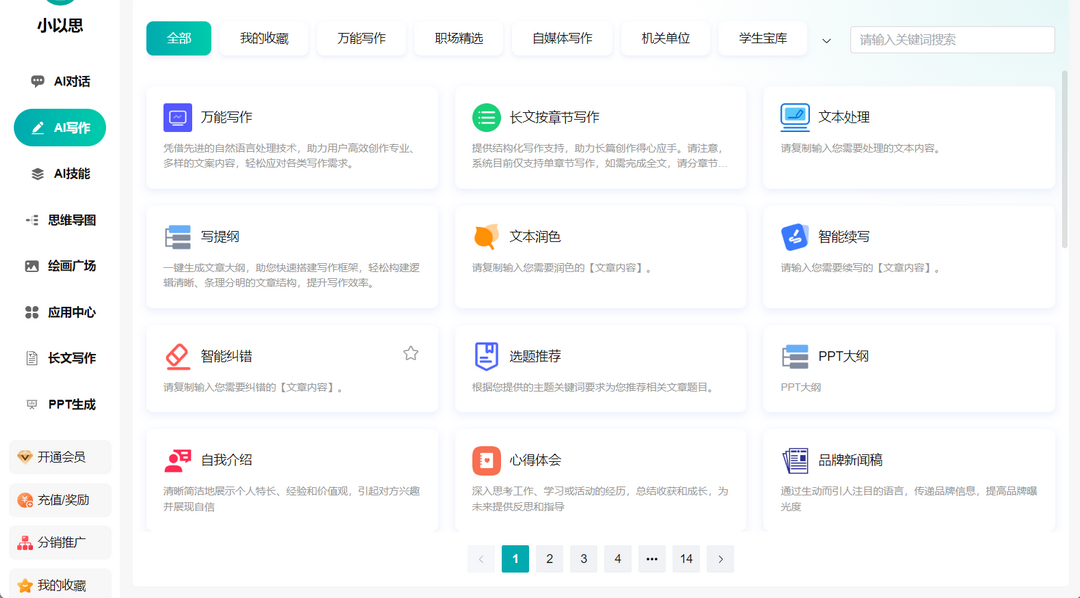Click inside the keyword search box

click(x=952, y=39)
